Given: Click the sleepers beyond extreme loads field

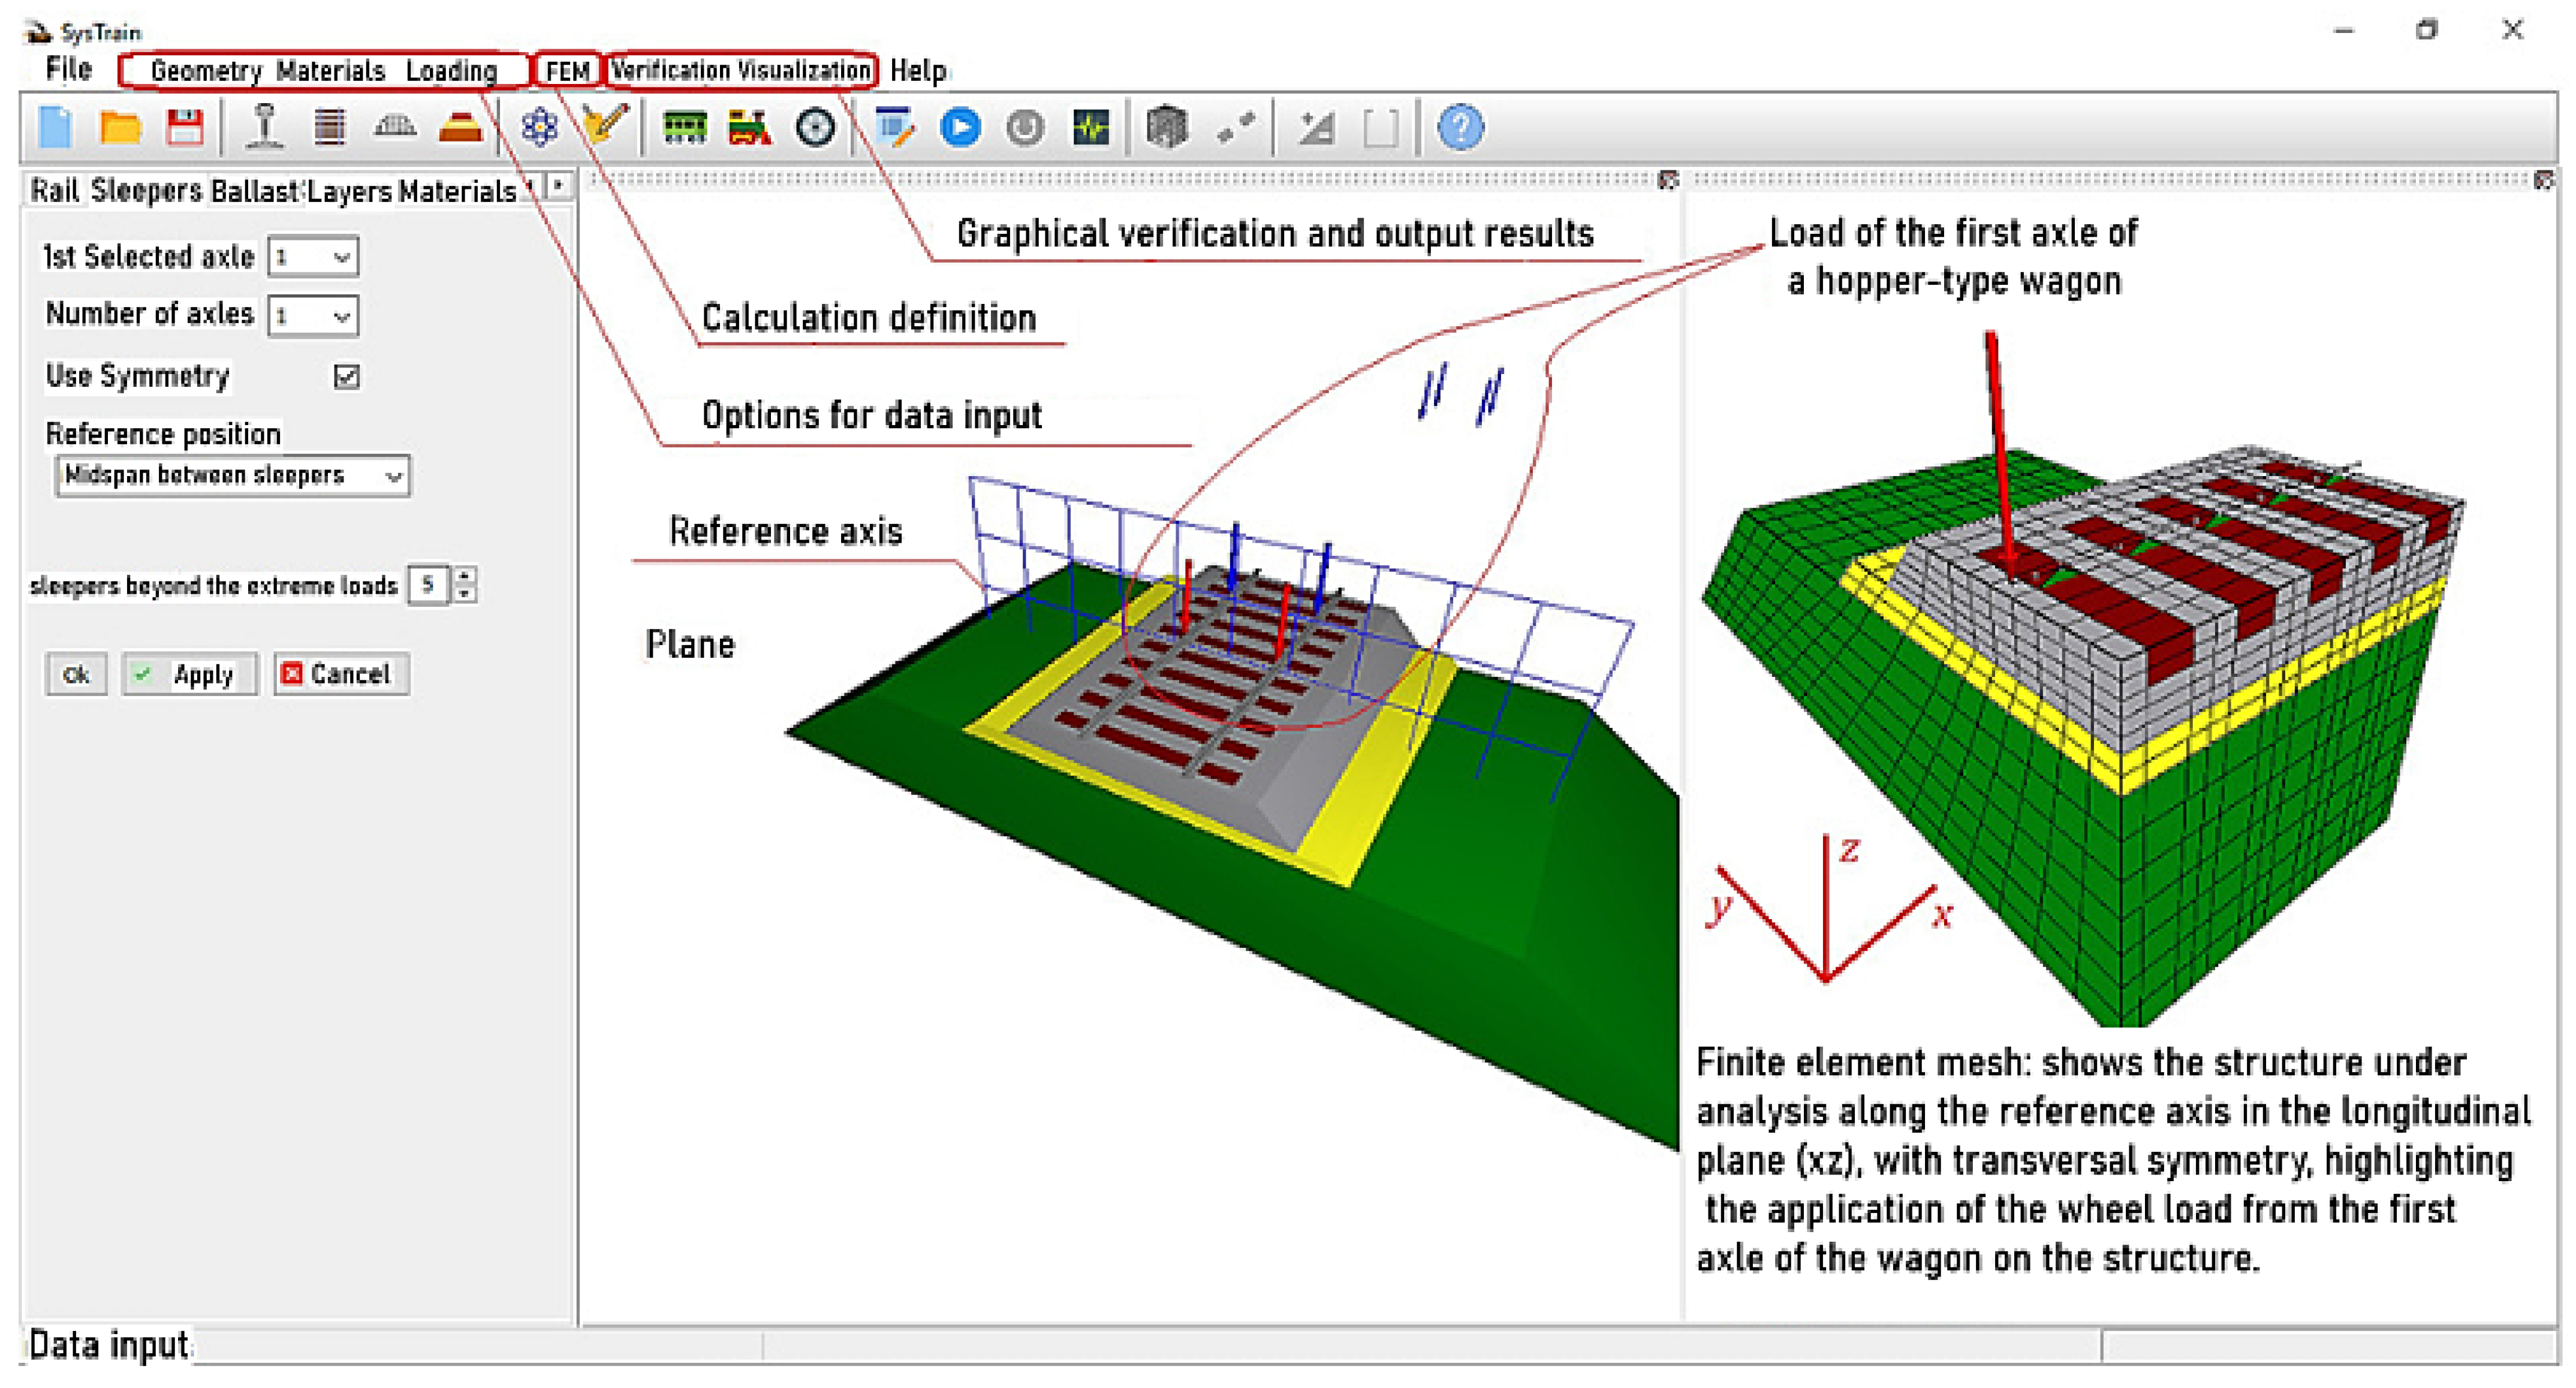Looking at the screenshot, I should click(x=429, y=584).
